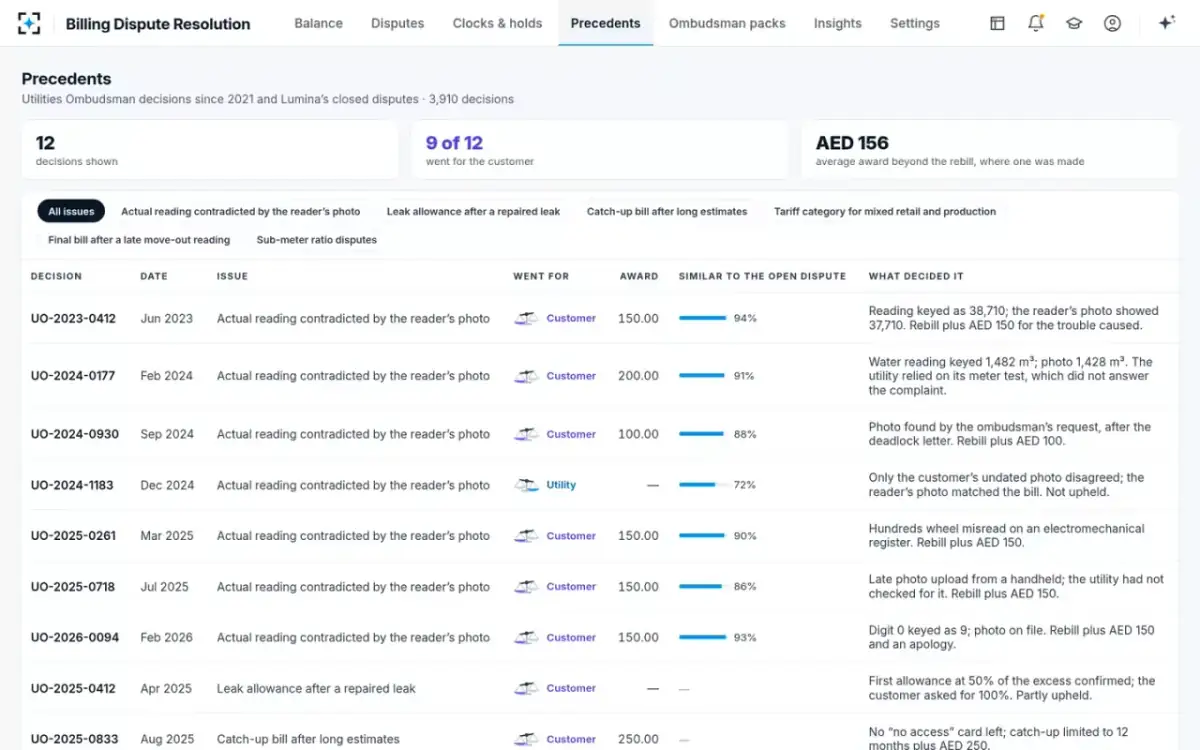
Task: Go to the Disputes tab
Action: (397, 23)
